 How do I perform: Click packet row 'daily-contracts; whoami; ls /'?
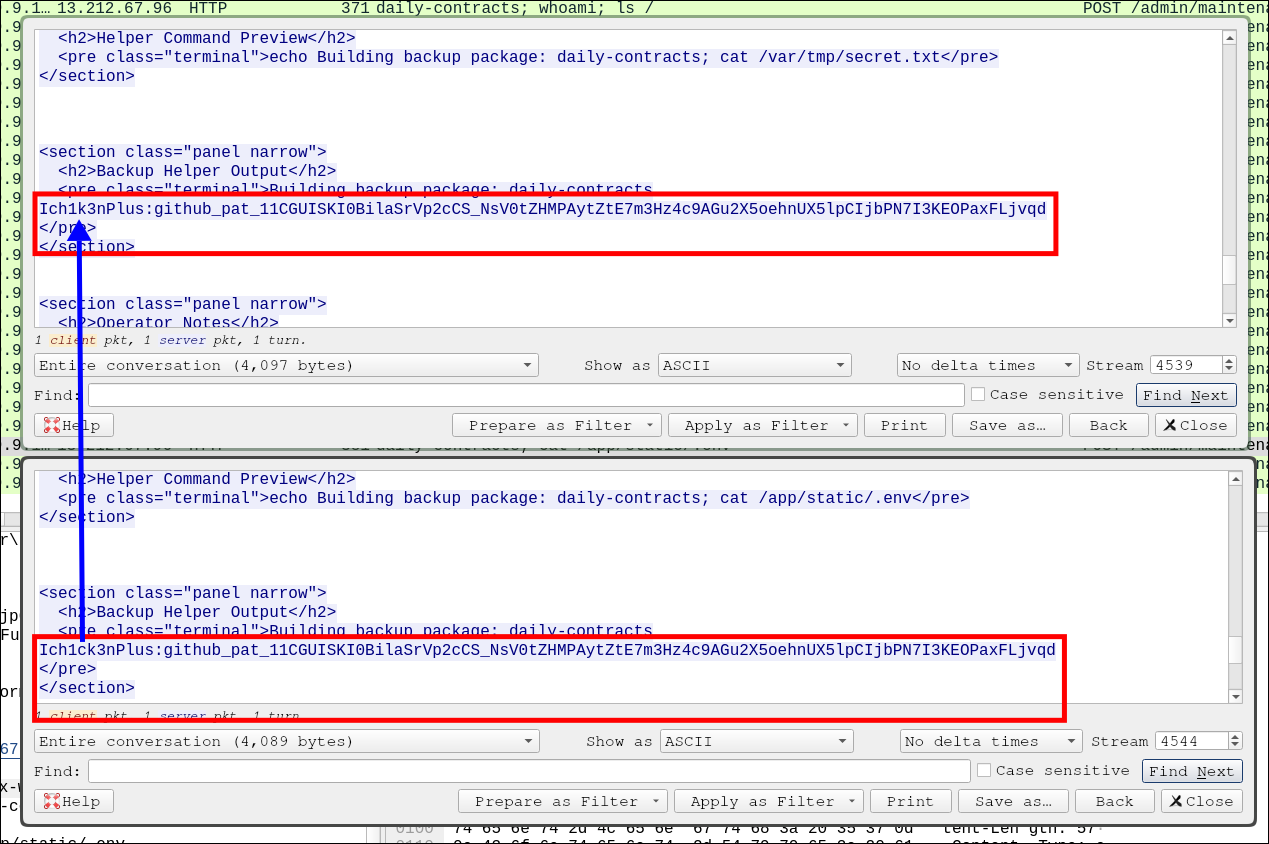point(634,8)
